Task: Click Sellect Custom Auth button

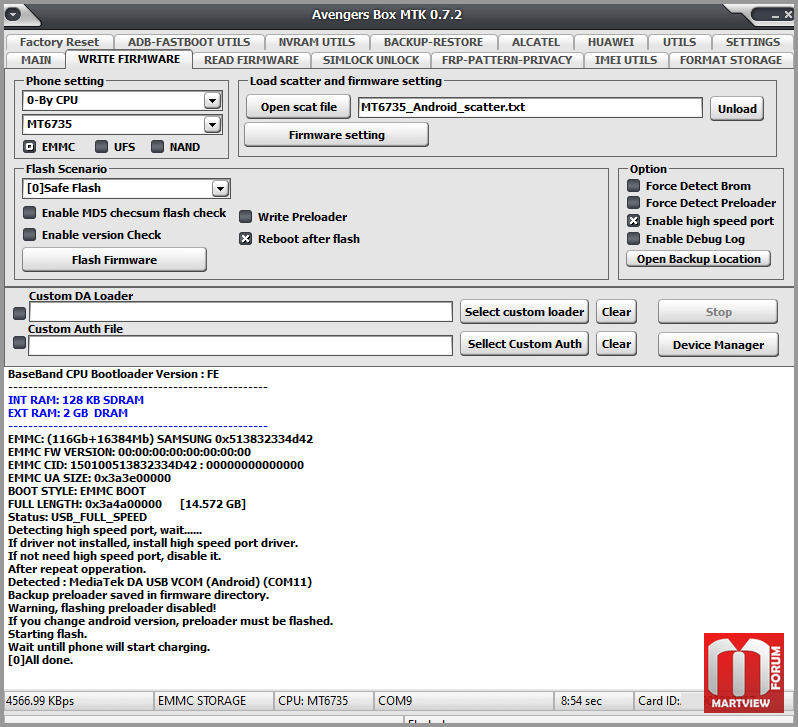Action: pyautogui.click(x=524, y=344)
